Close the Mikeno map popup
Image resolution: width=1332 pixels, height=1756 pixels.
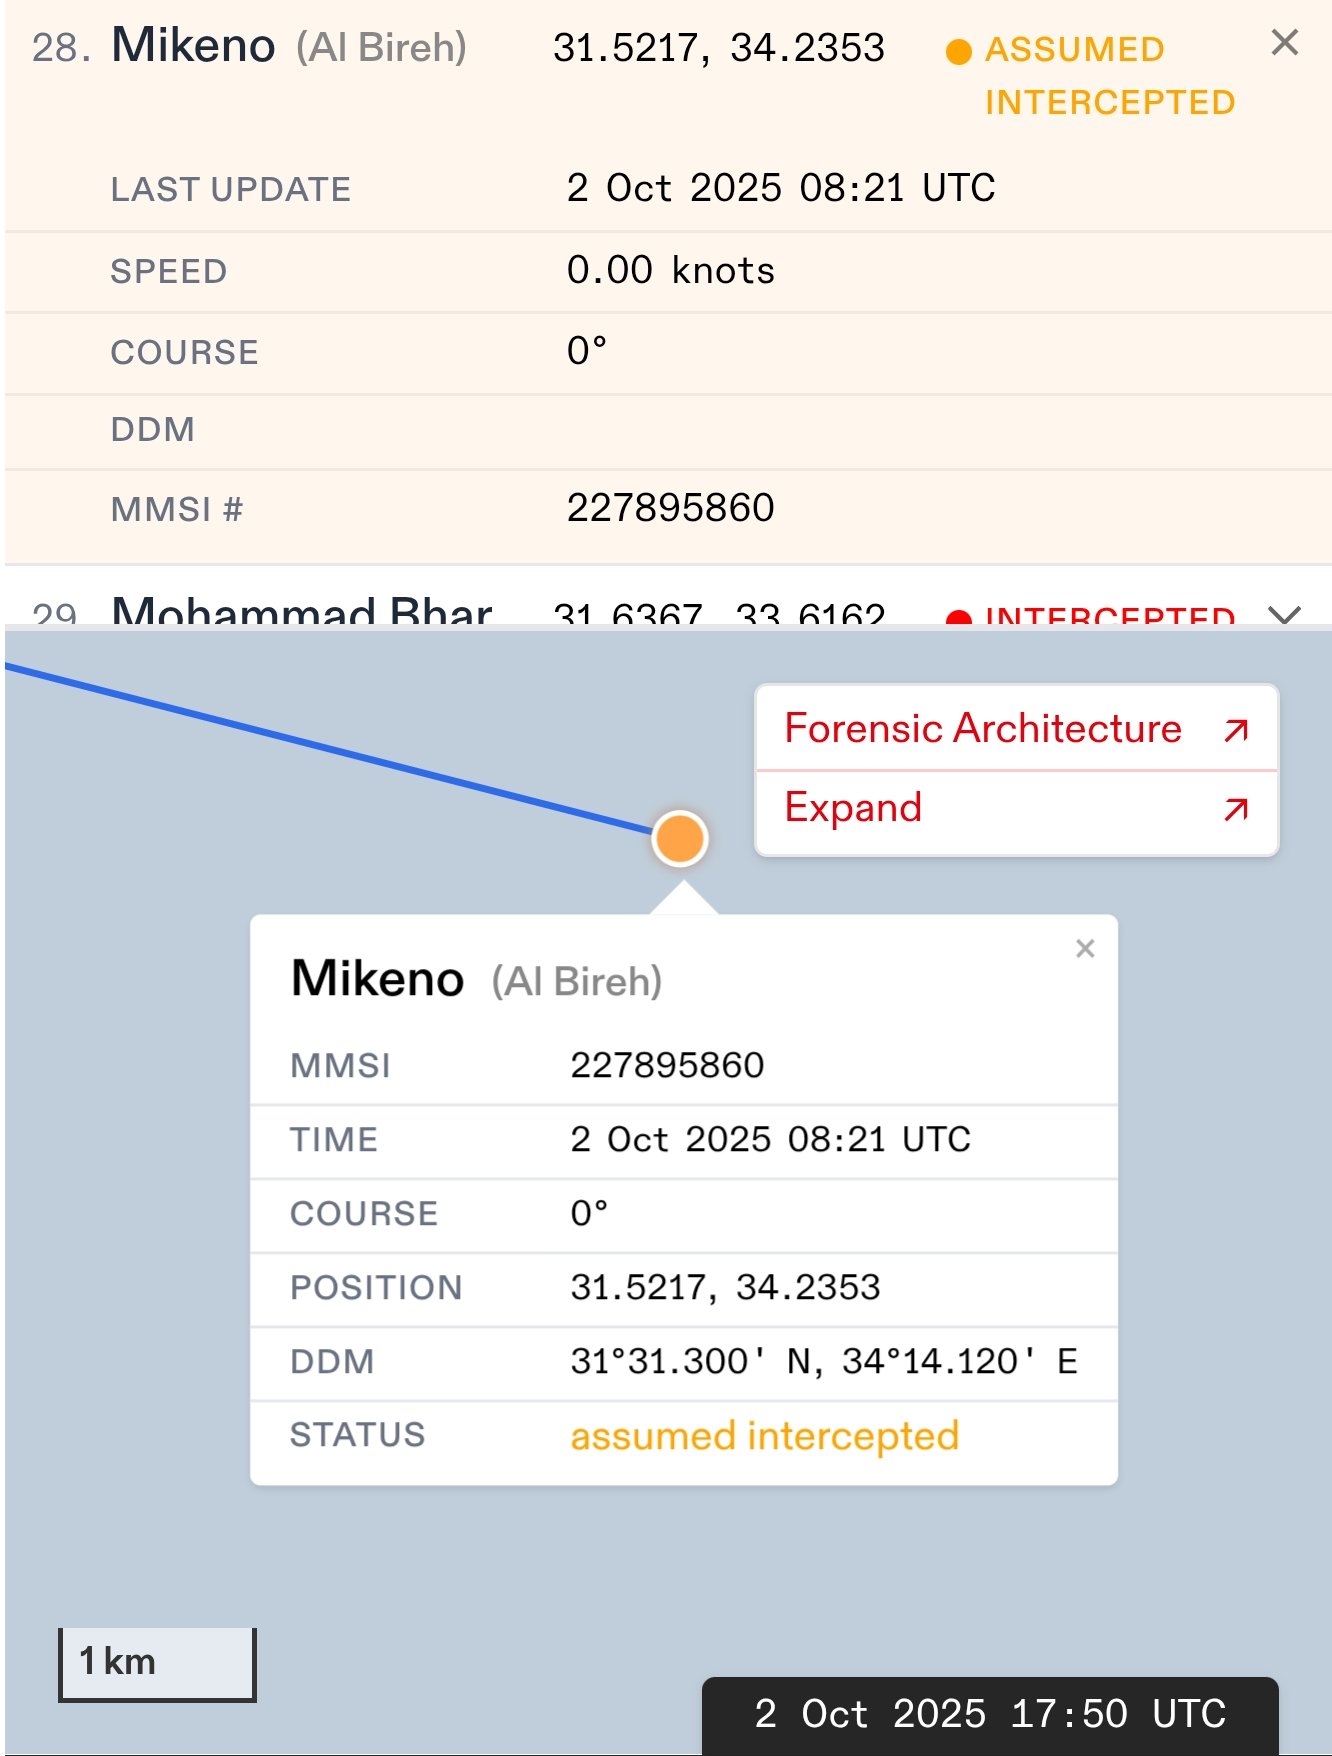pyautogui.click(x=1085, y=948)
